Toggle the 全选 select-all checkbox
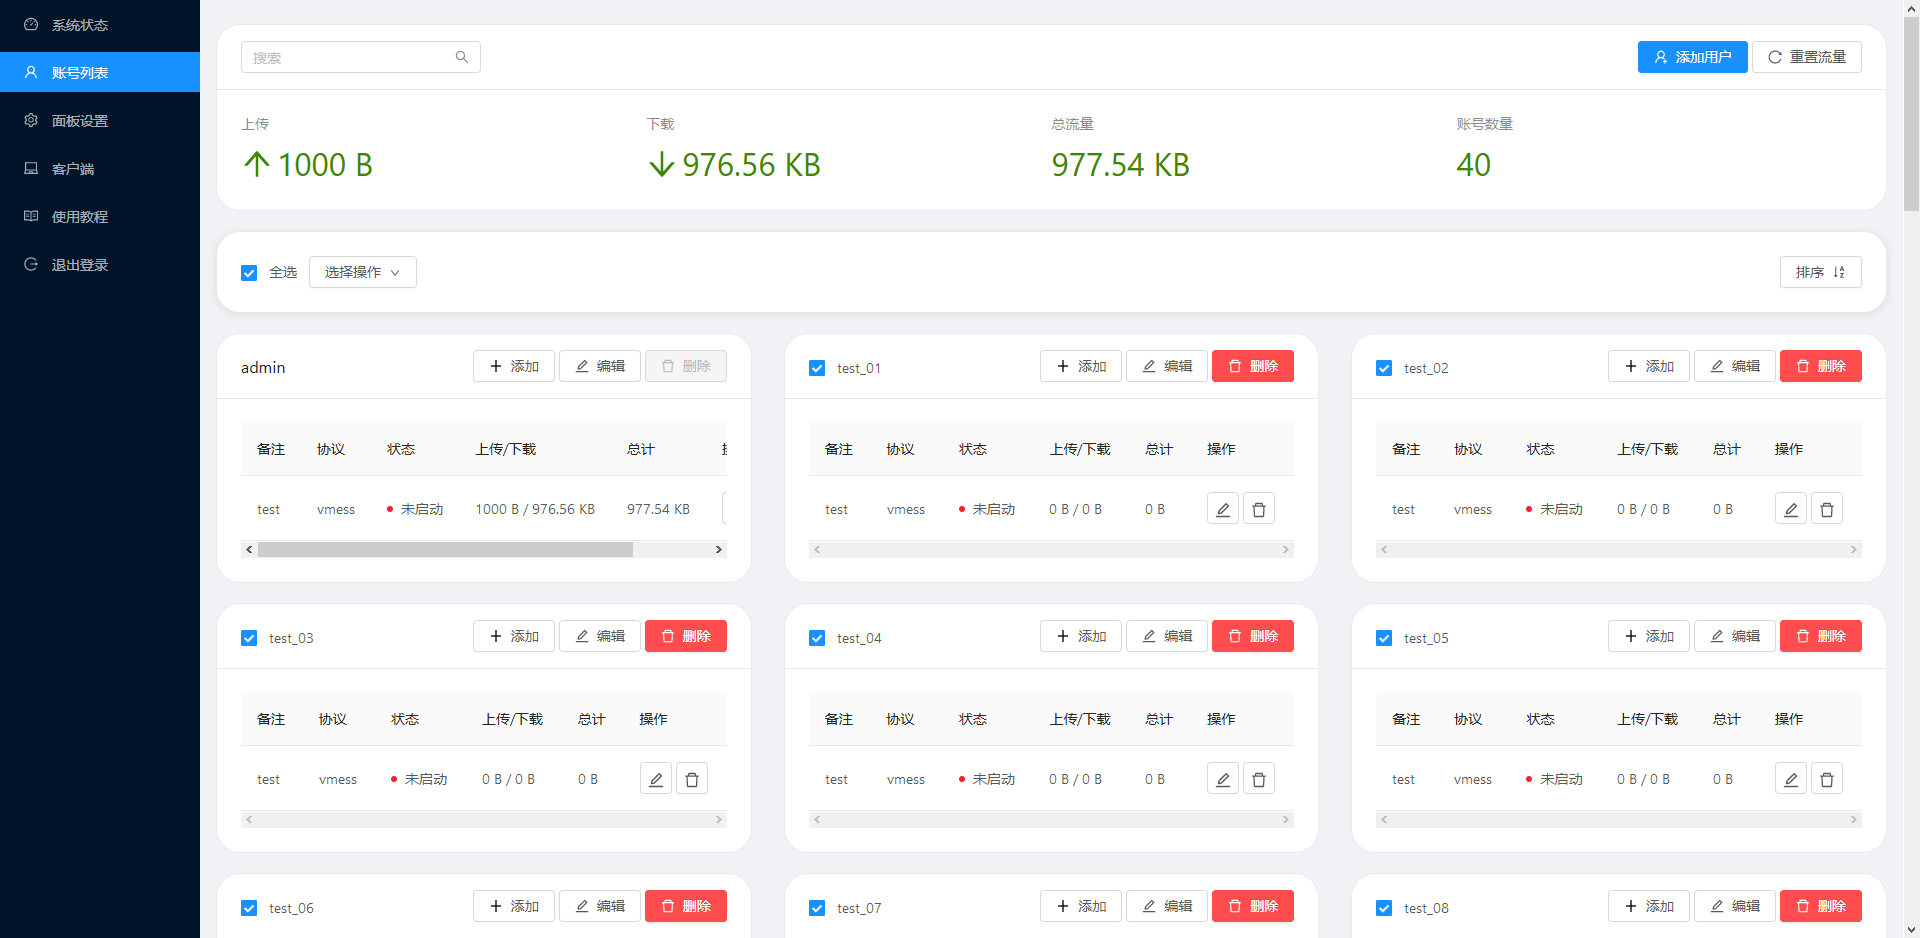The image size is (1920, 938). [x=249, y=273]
